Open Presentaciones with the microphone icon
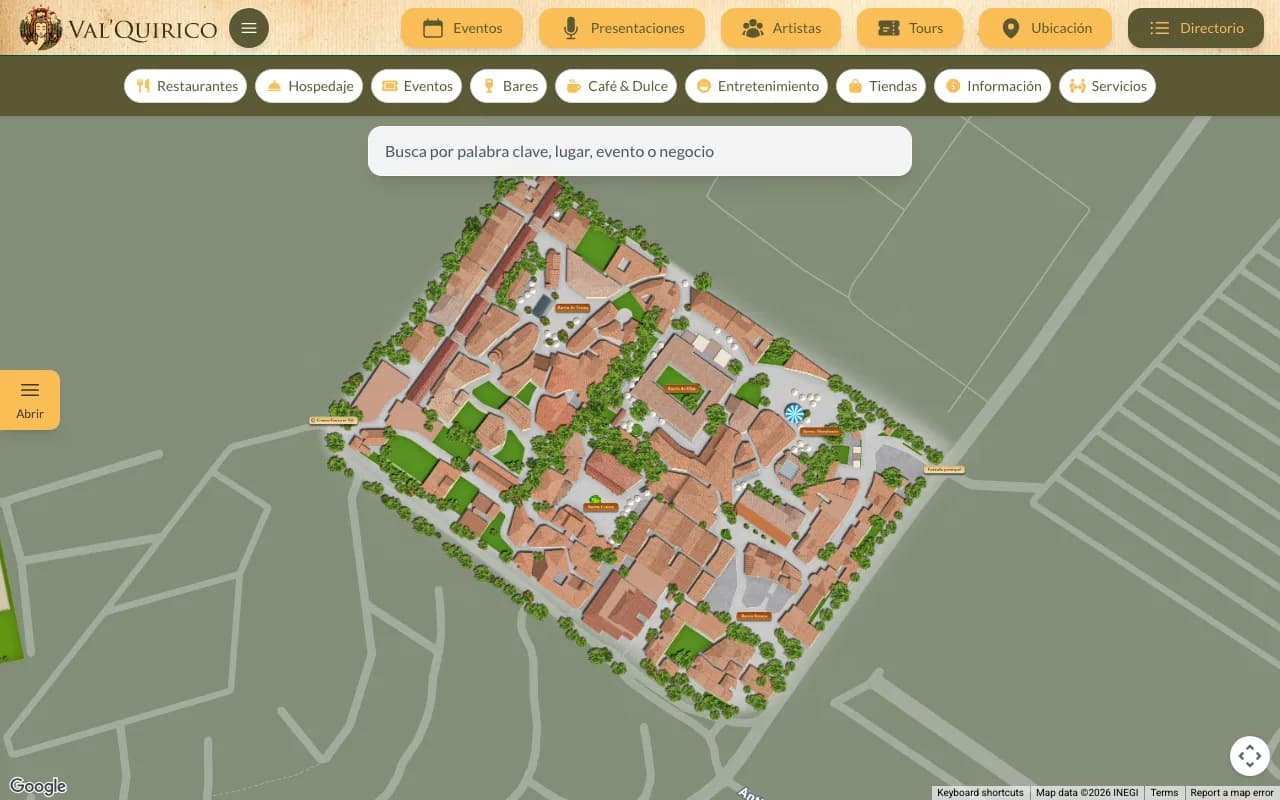Viewport: 1280px width, 800px height. click(622, 28)
